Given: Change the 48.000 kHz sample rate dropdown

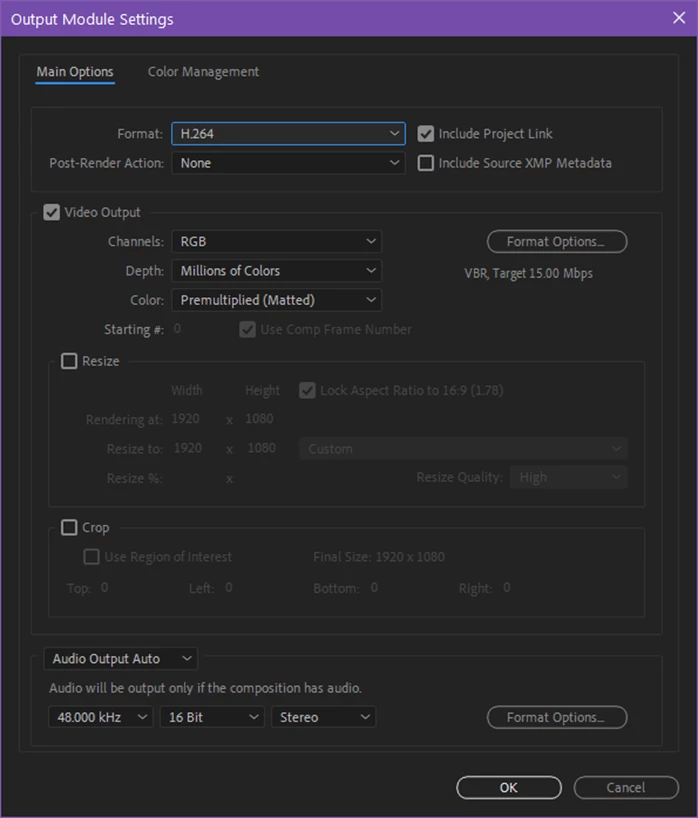Looking at the screenshot, I should click(x=101, y=717).
